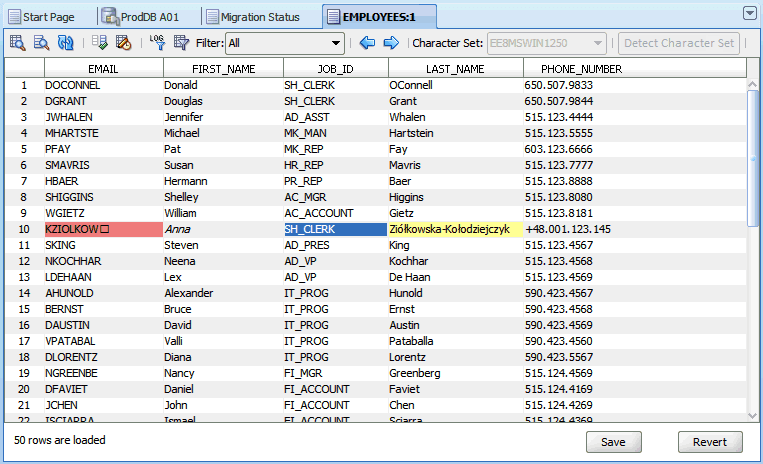763x464 pixels.
Task: Switch to the ProdDB A01 tab
Action: coord(141,17)
